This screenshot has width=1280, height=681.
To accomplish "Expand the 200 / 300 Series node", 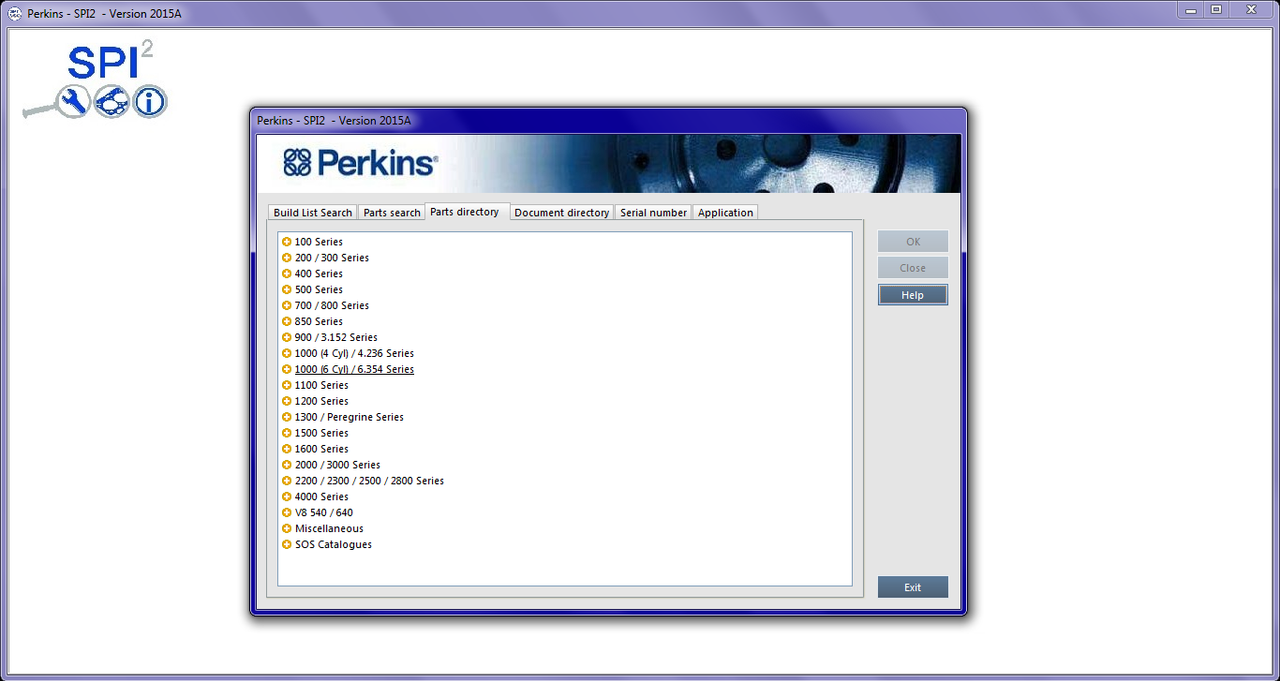I will point(287,258).
